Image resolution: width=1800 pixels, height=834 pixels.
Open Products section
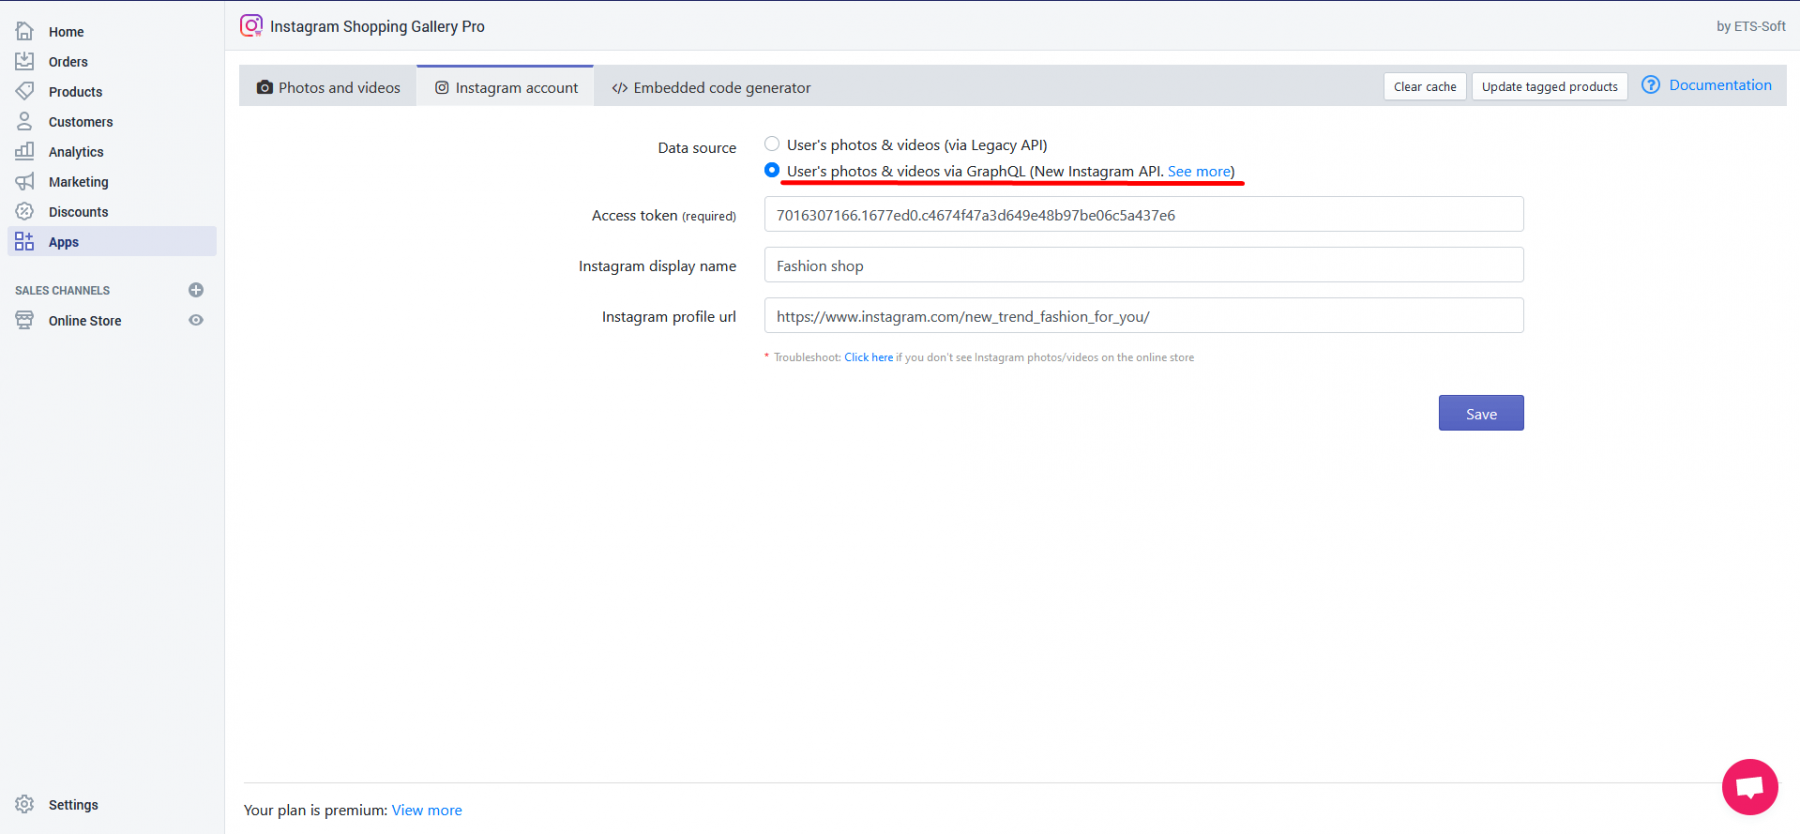pyautogui.click(x=75, y=92)
